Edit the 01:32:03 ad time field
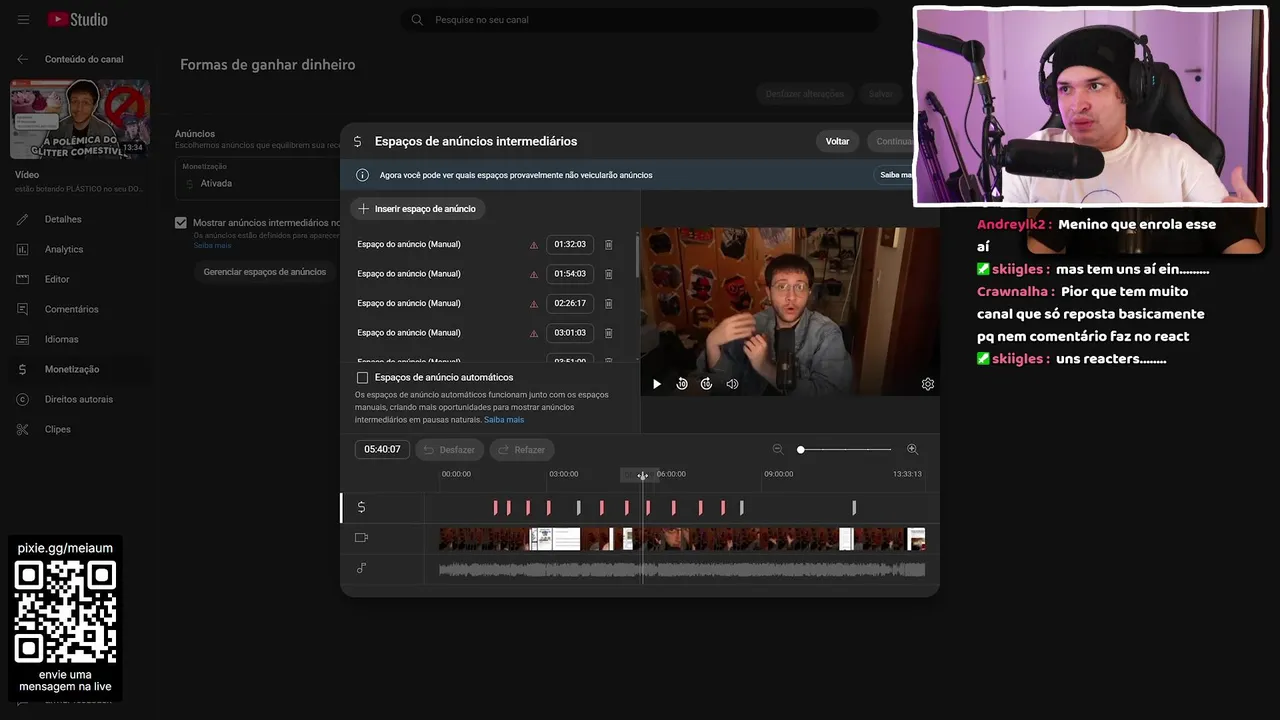 pos(570,244)
